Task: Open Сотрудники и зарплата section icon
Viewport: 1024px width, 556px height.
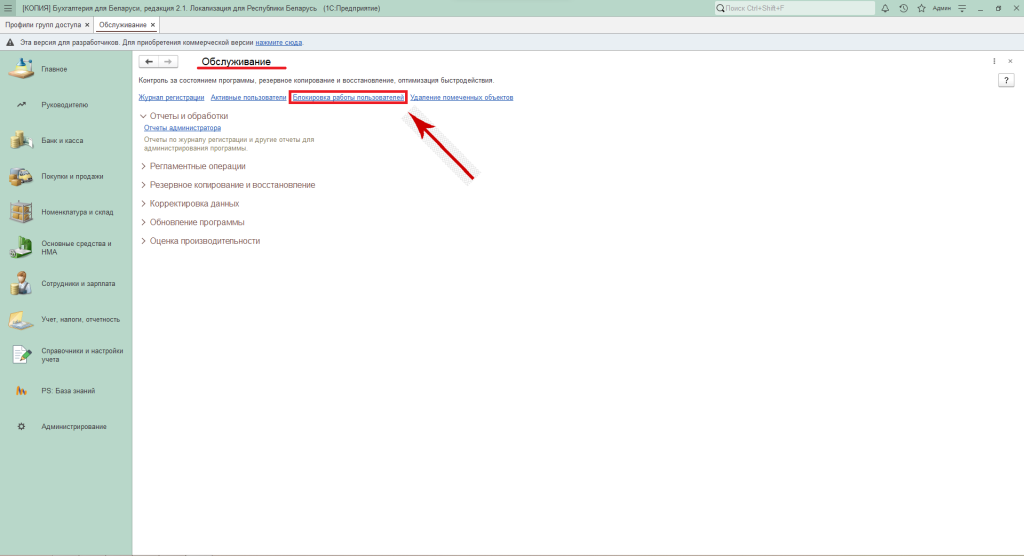Action: pos(21,284)
